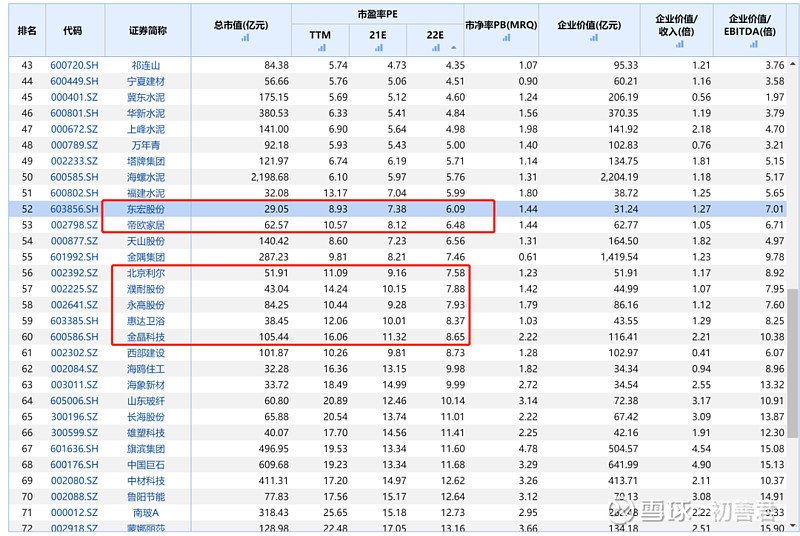
Task: Select security name 金晶科技
Action: click(146, 337)
